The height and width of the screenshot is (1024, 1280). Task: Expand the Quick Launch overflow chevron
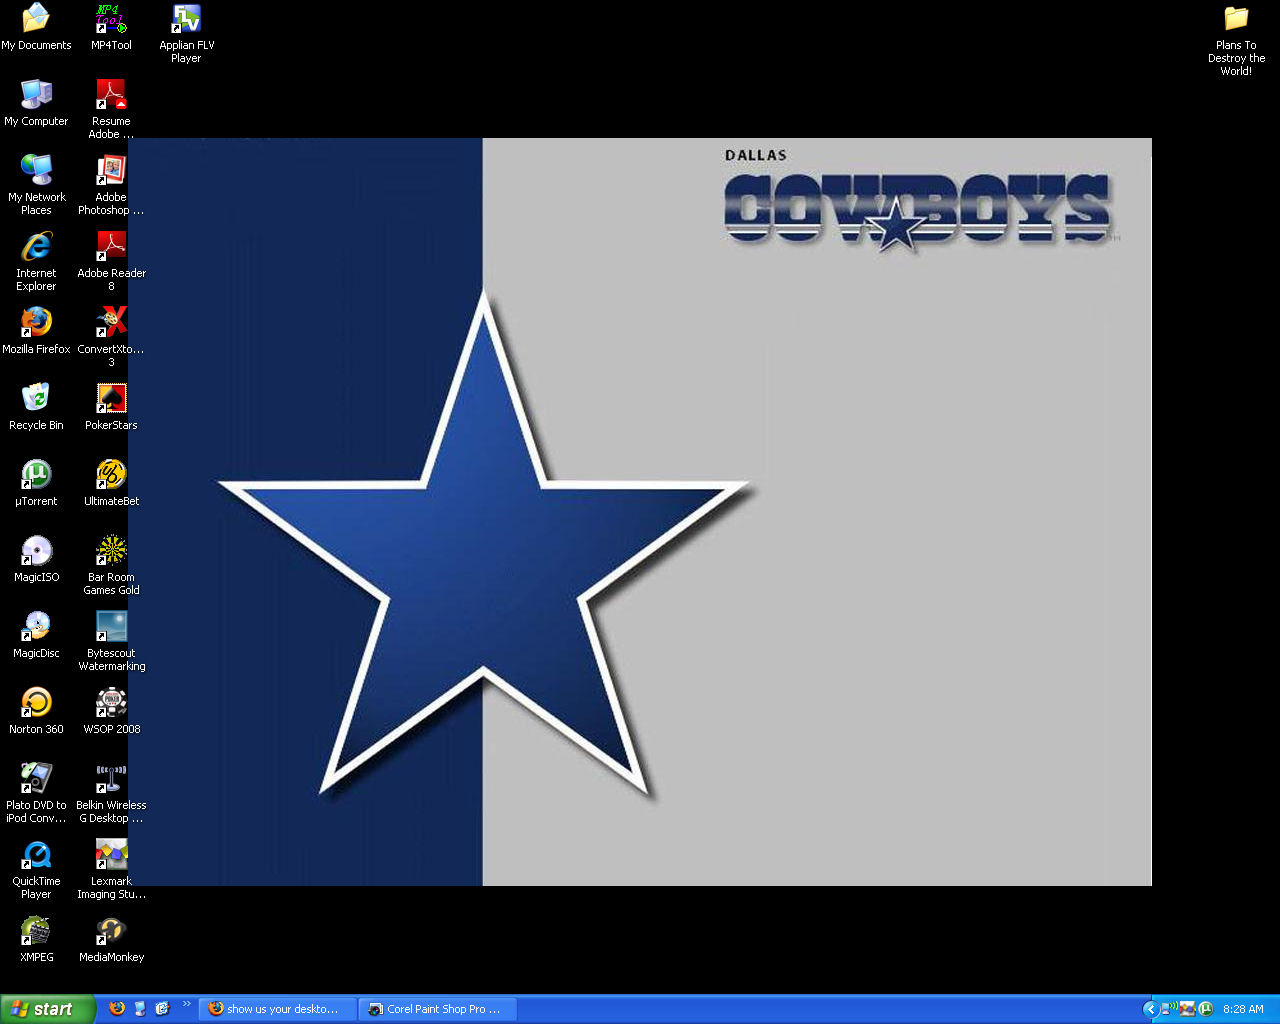pos(186,1004)
